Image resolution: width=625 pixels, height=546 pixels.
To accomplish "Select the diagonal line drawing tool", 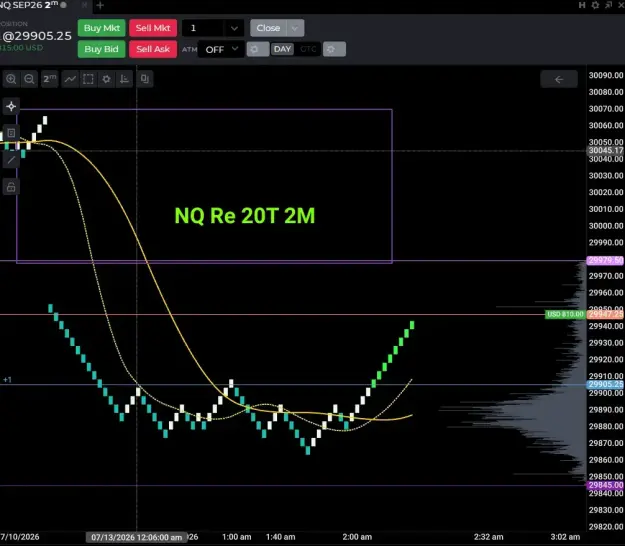I will point(11,160).
